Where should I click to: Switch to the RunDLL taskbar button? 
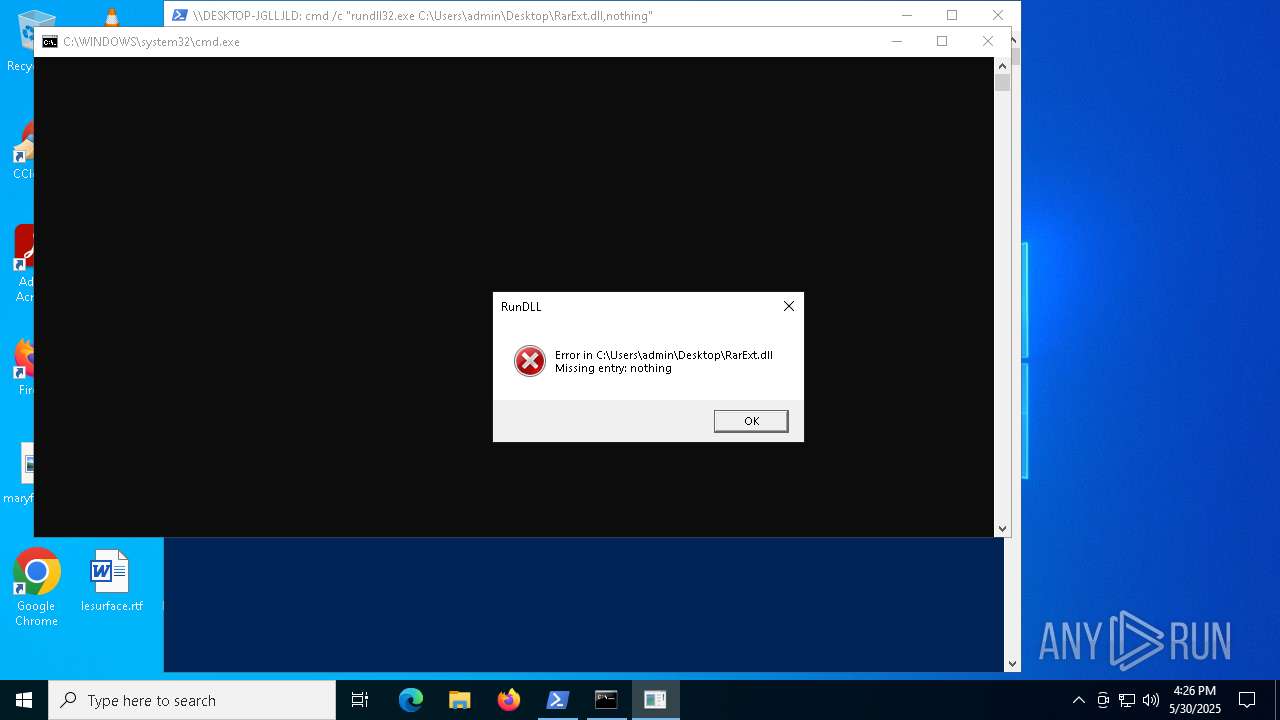click(x=655, y=700)
